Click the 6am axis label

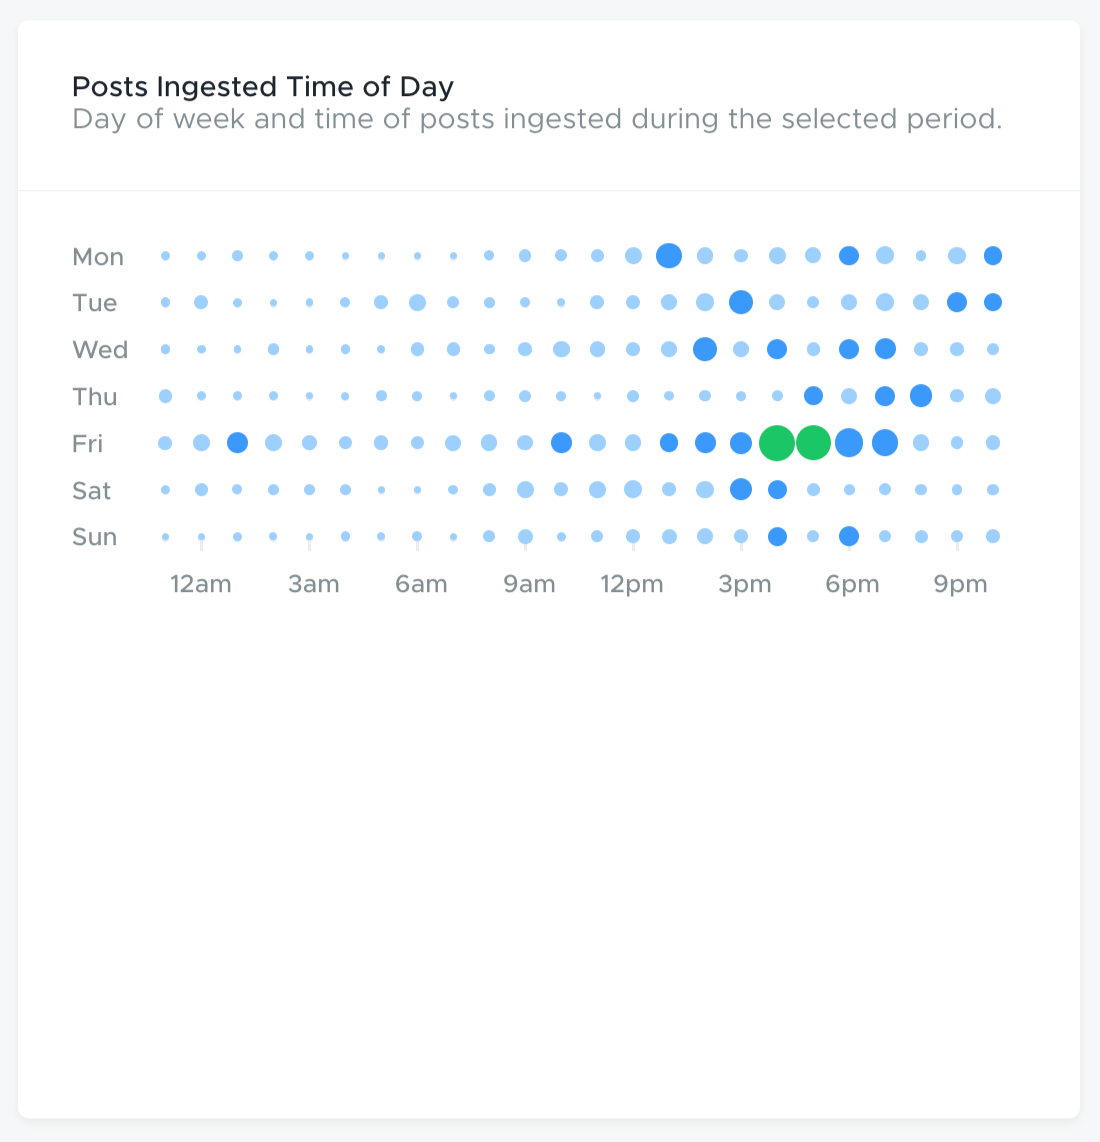click(421, 584)
